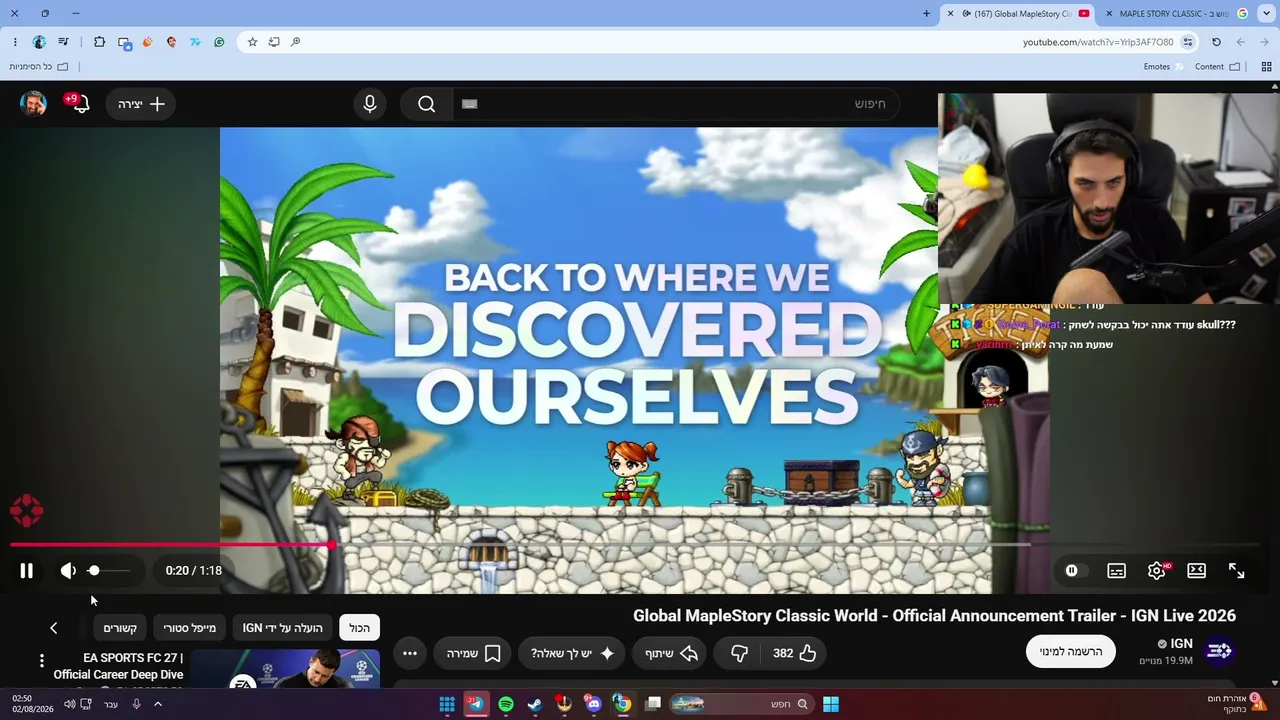Open the IGN channel avatar
1280x720 pixels.
1219,651
